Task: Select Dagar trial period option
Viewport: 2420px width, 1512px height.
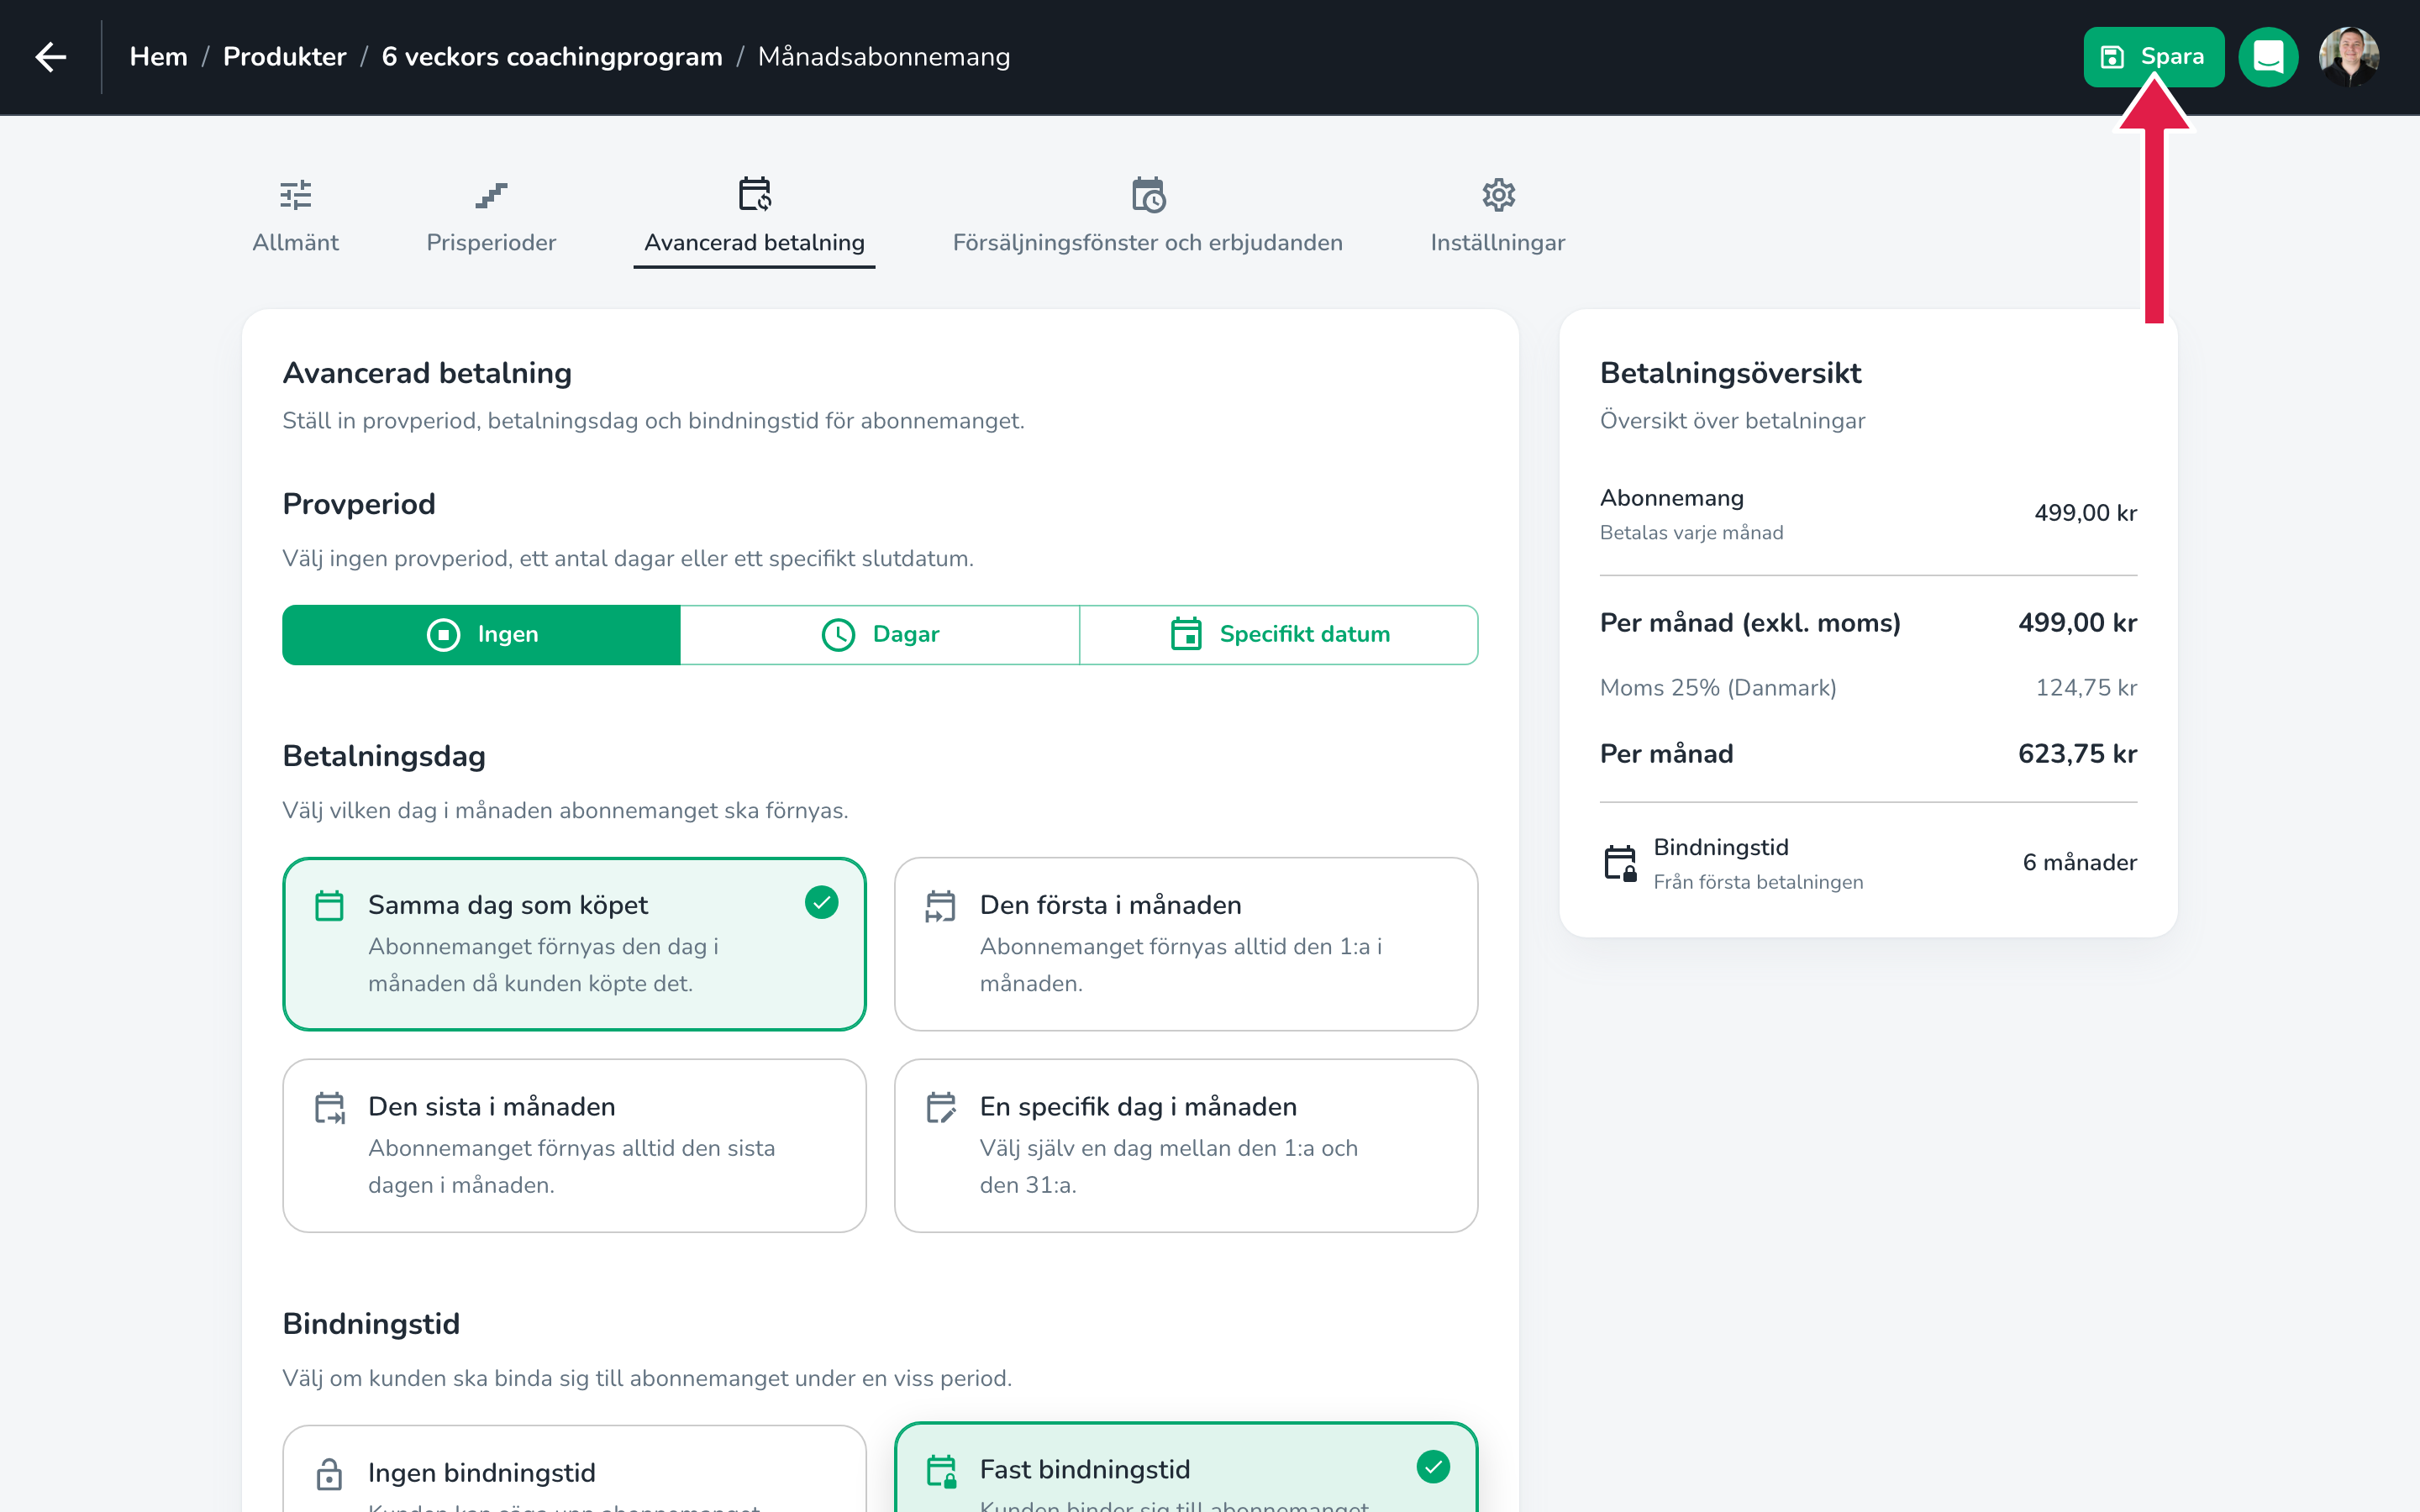Action: 880,635
